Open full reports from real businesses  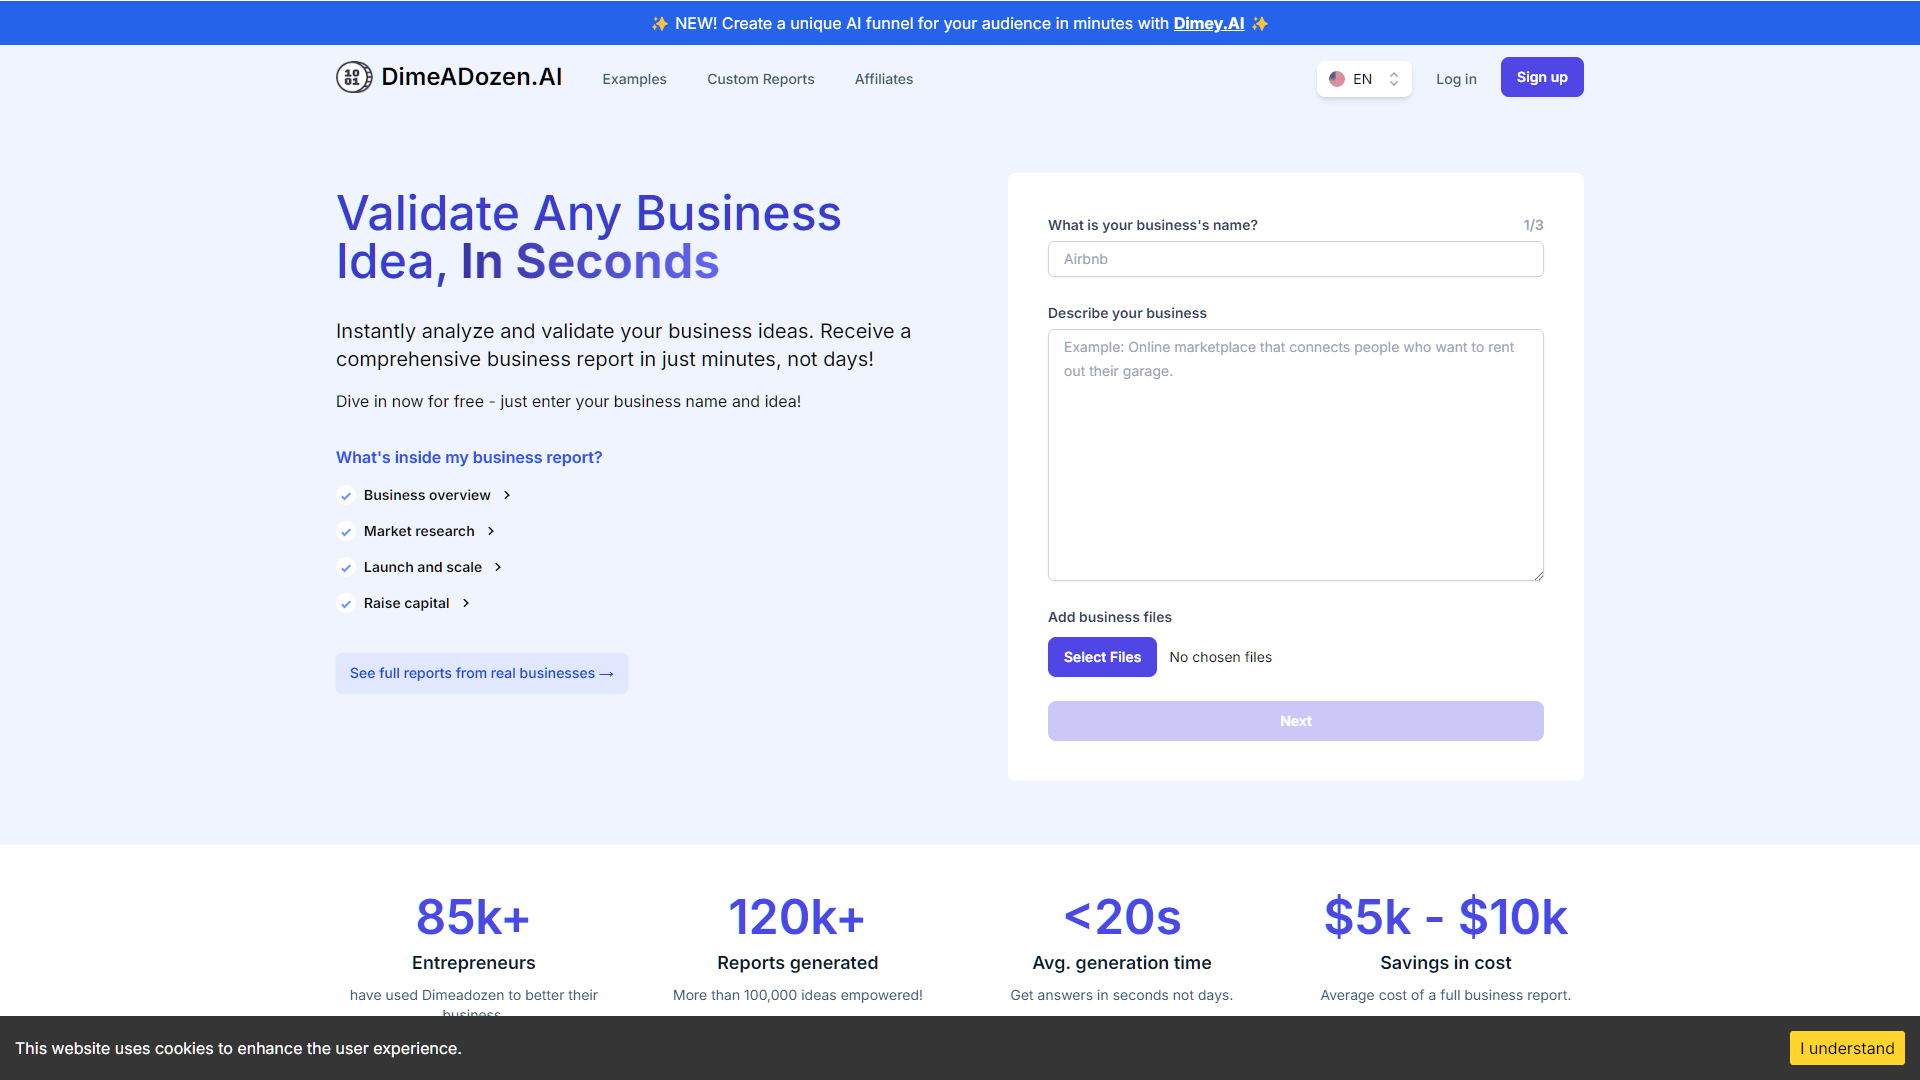(x=481, y=673)
